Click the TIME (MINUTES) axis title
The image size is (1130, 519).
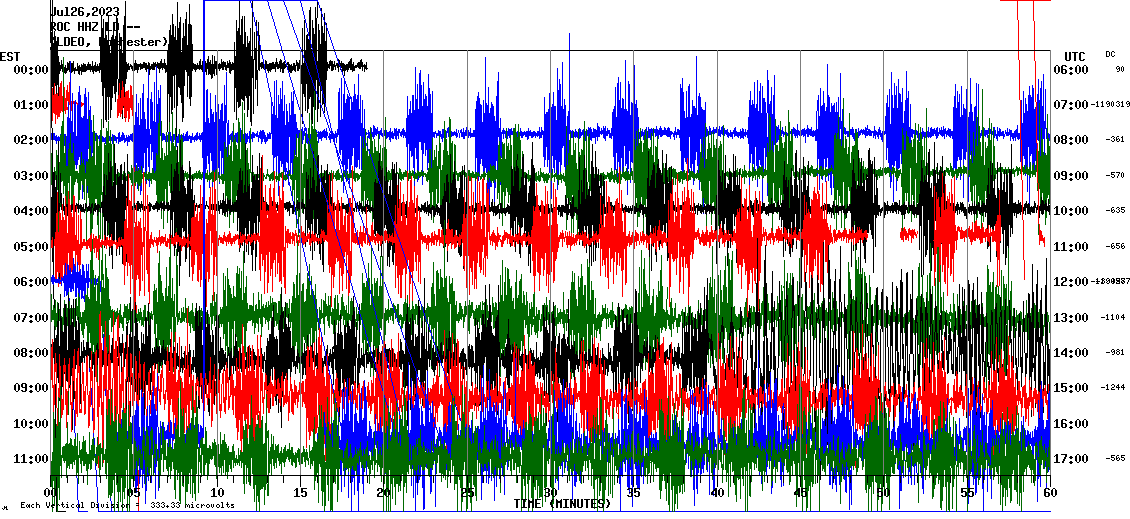562,504
